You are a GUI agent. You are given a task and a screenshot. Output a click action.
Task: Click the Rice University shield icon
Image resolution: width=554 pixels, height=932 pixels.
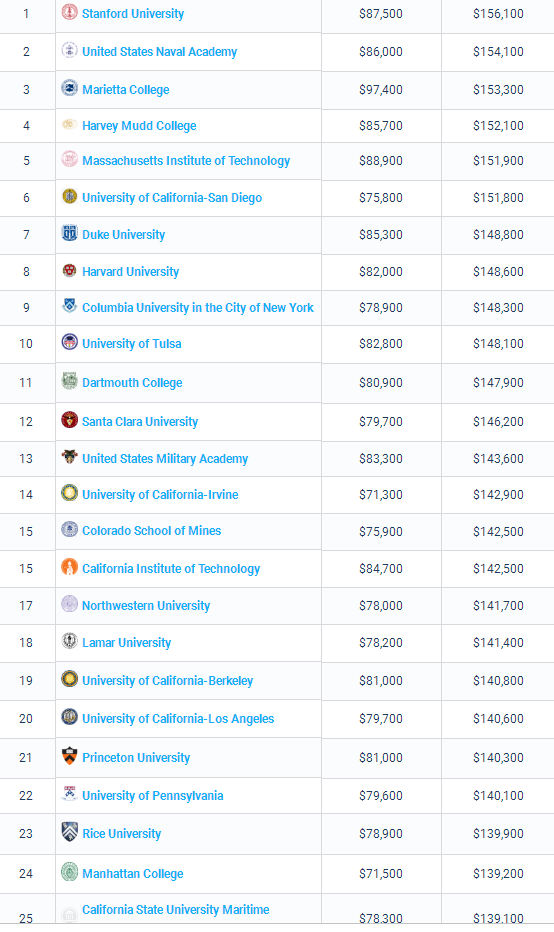pos(70,832)
